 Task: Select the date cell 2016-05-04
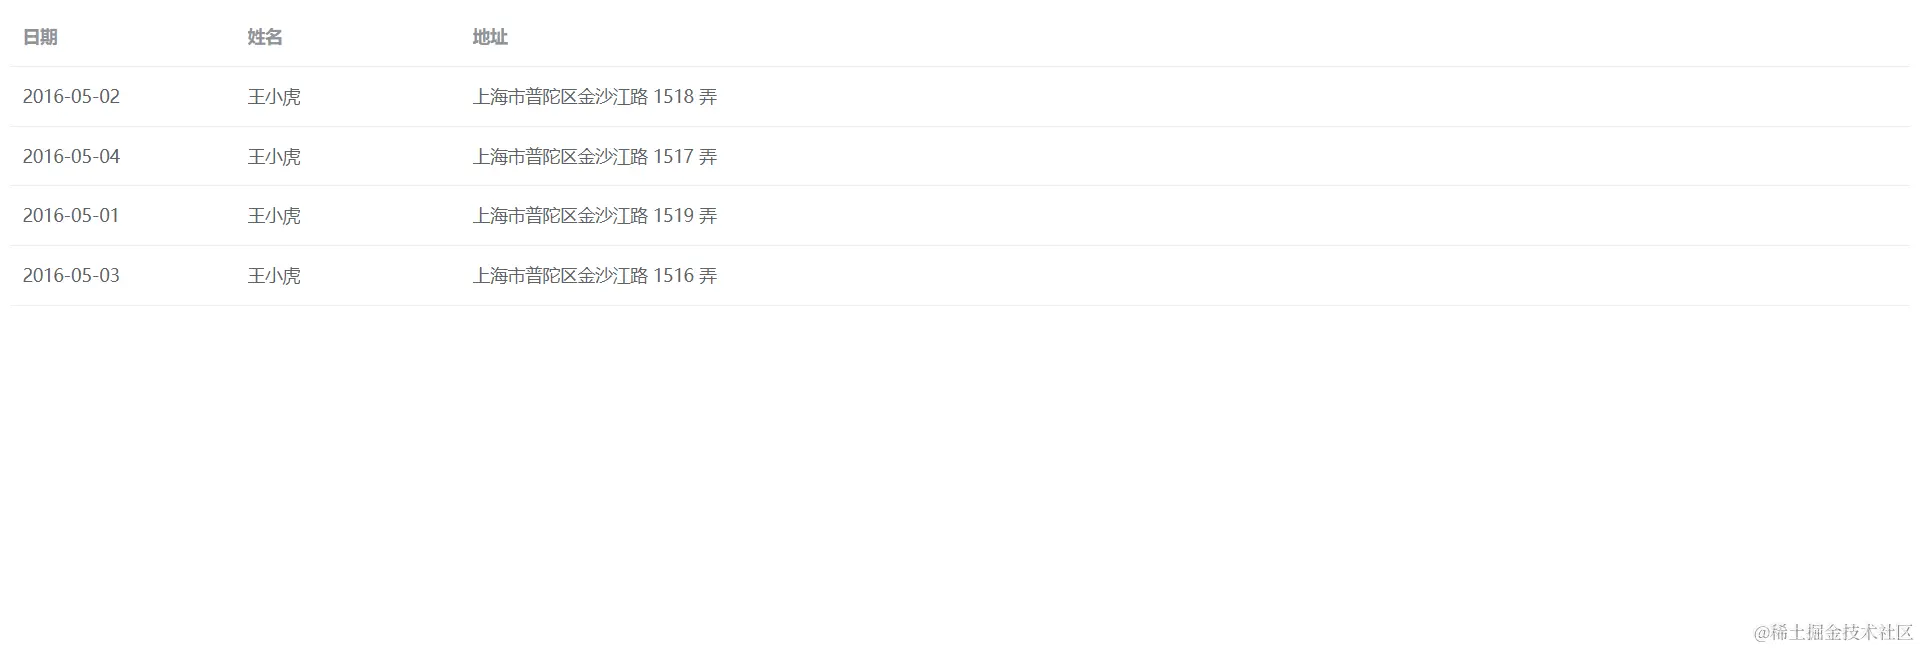pos(71,157)
